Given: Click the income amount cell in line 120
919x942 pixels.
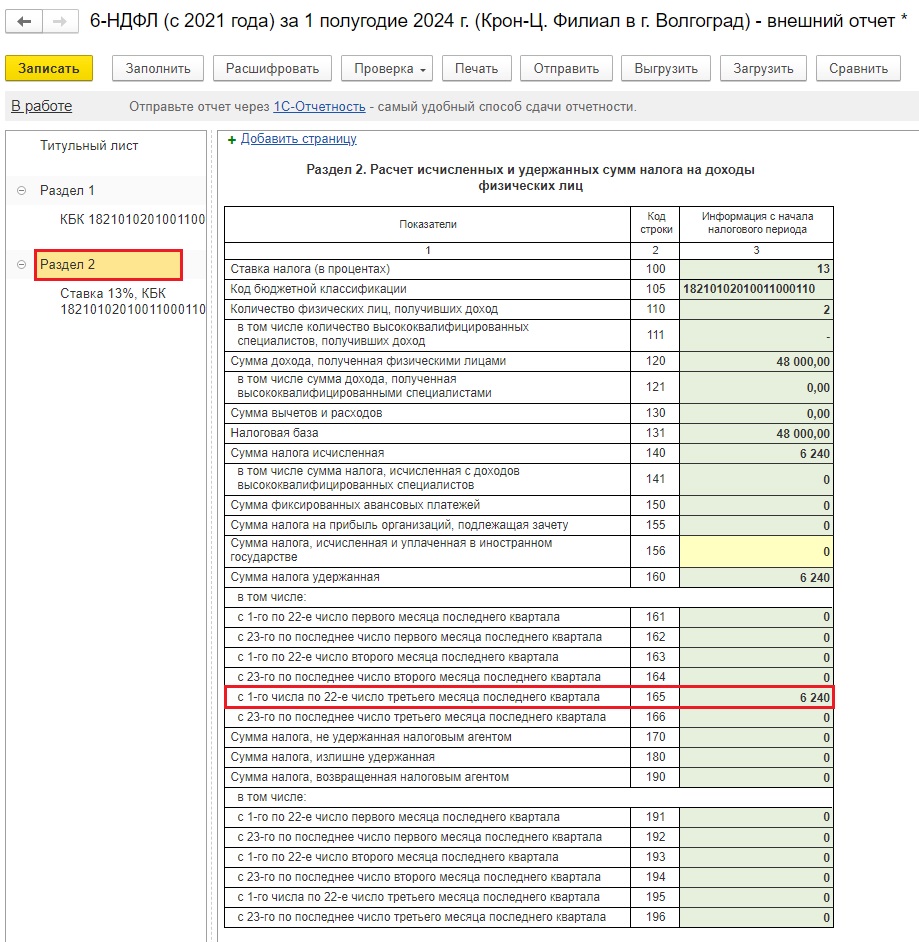Looking at the screenshot, I should [756, 361].
